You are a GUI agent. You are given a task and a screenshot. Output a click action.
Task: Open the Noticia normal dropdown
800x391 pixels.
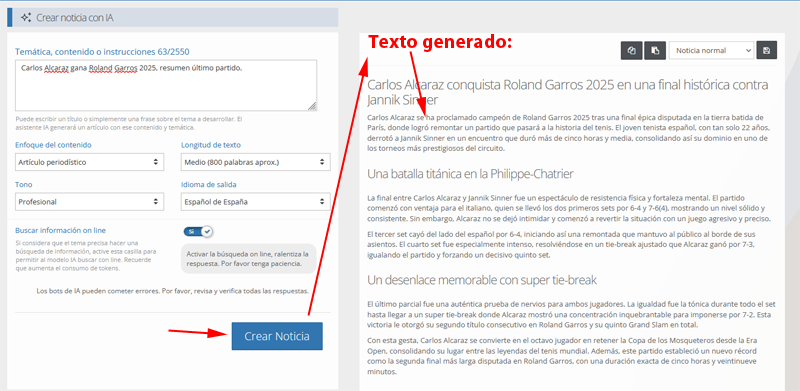pos(711,51)
